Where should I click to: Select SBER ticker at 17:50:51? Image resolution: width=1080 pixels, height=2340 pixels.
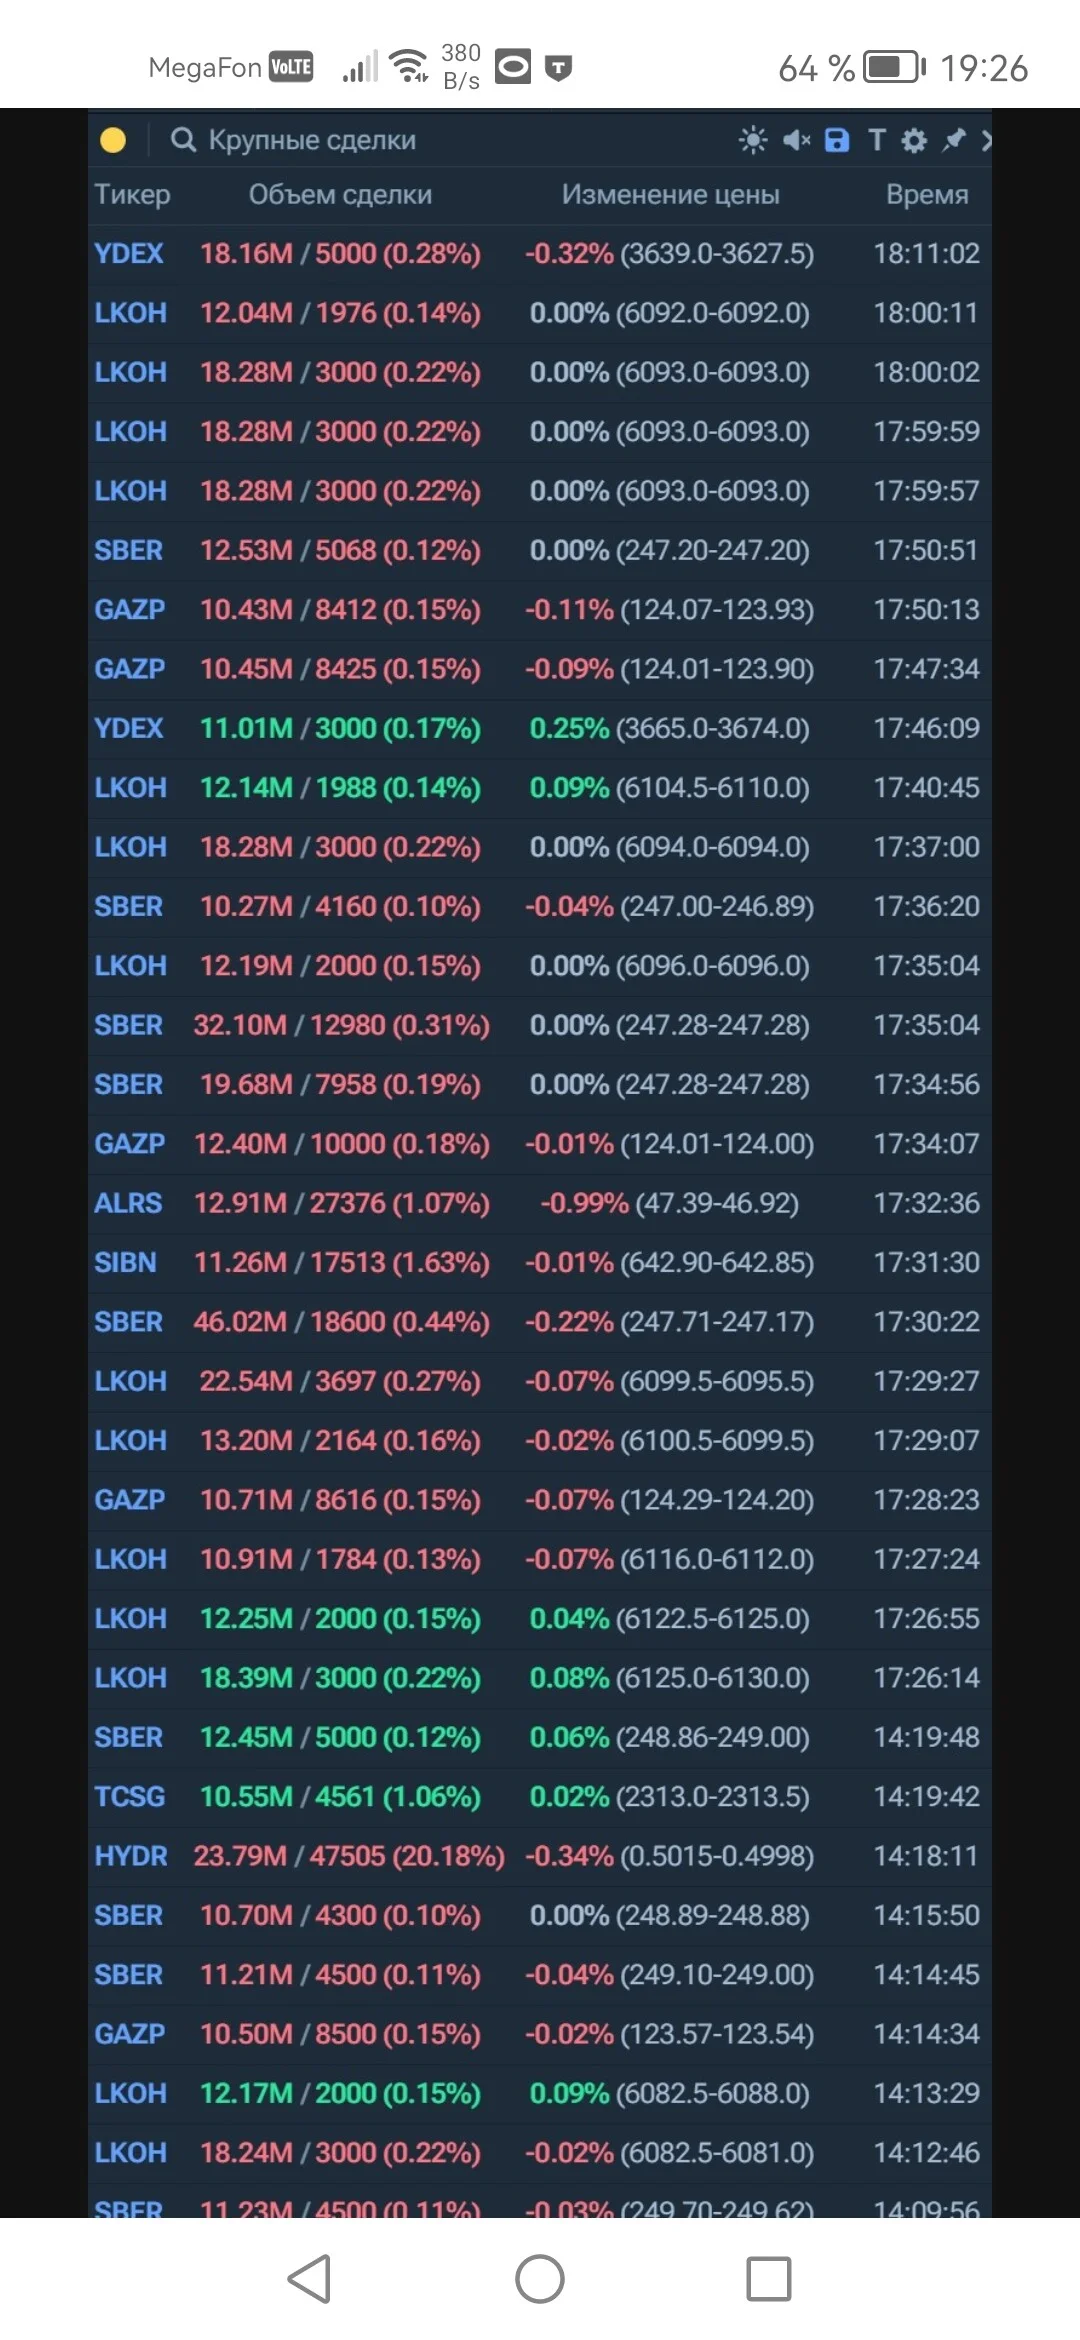[129, 551]
